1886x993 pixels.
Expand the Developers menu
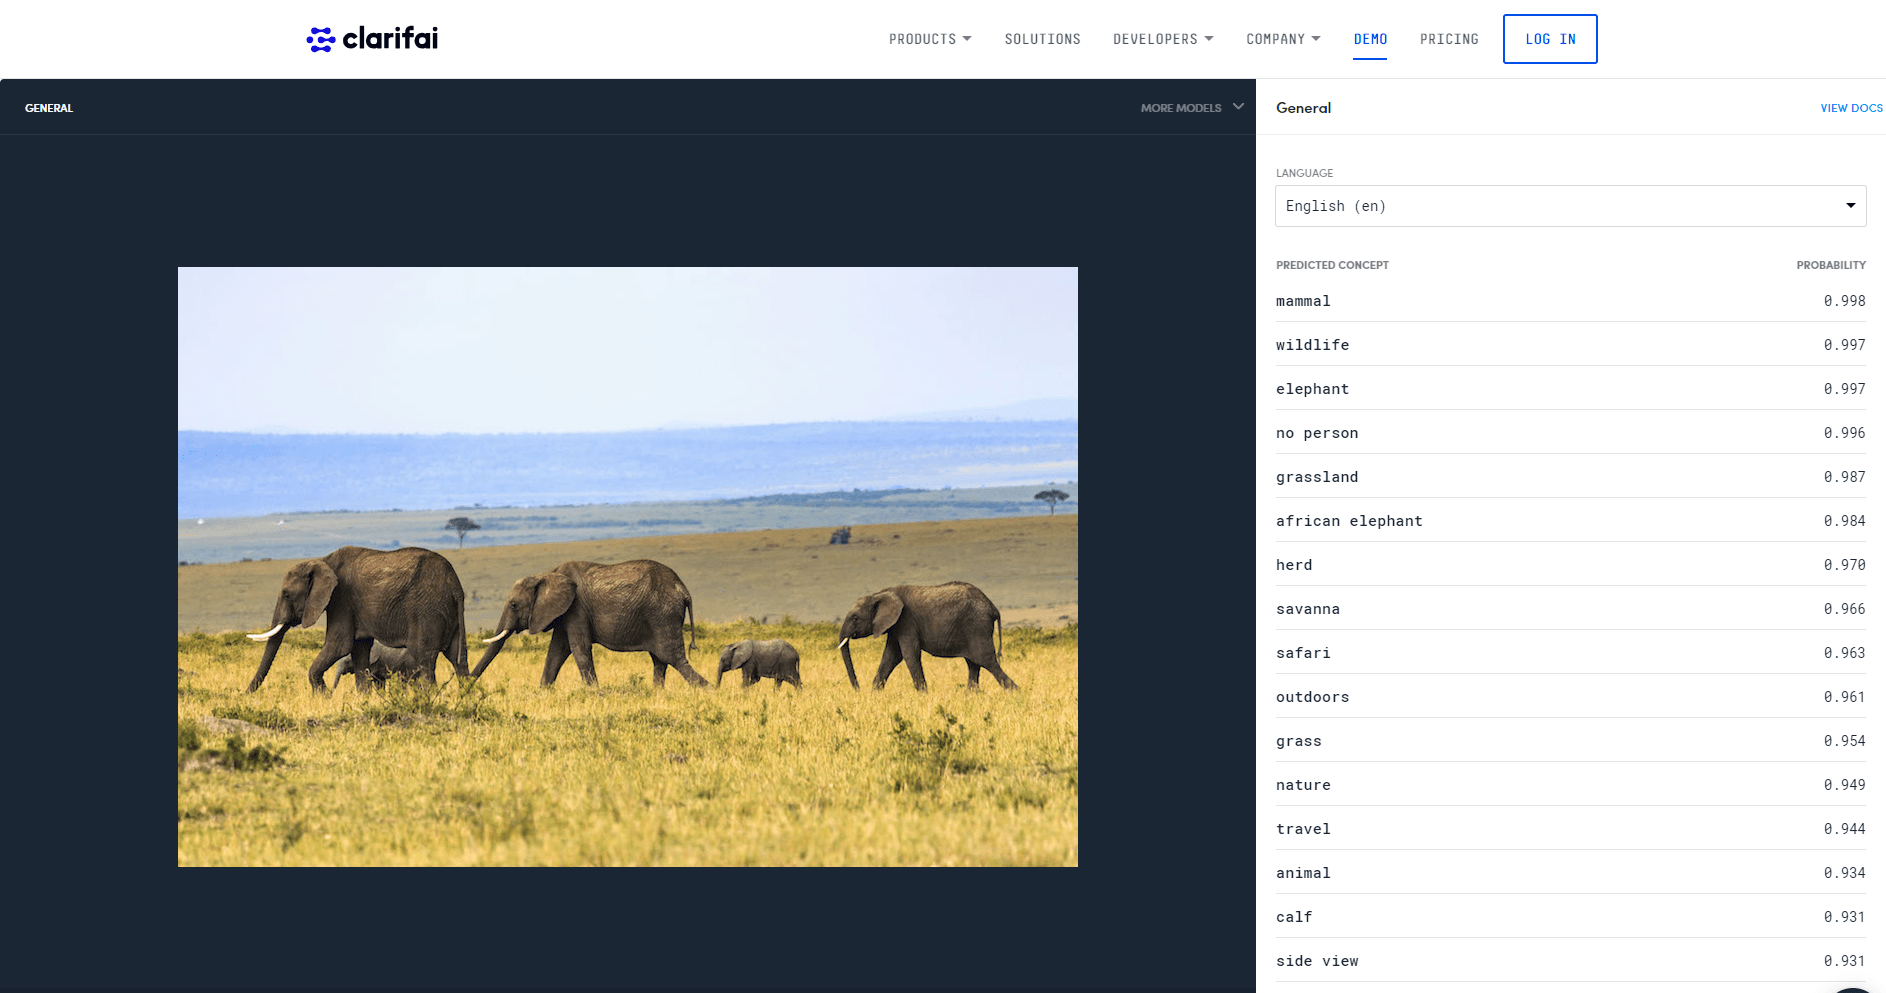[x=1162, y=39]
